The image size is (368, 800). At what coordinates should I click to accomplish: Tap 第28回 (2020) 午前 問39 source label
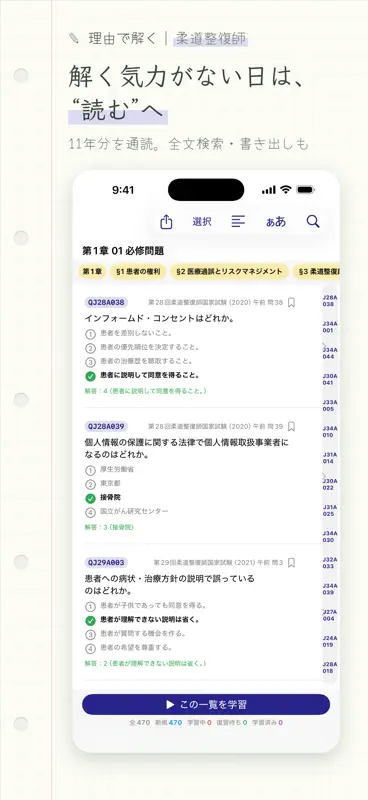coord(215,426)
